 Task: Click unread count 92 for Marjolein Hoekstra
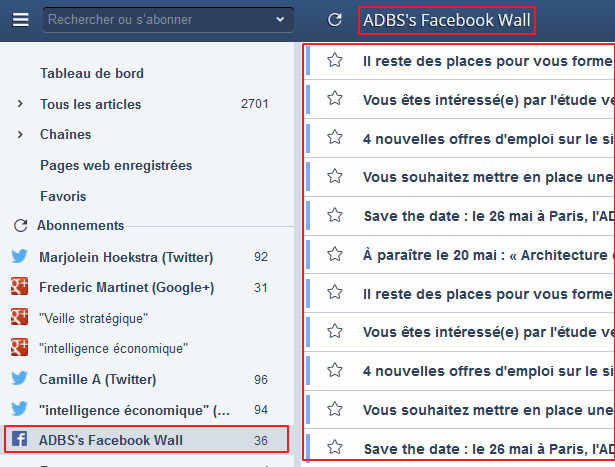pyautogui.click(x=261, y=257)
